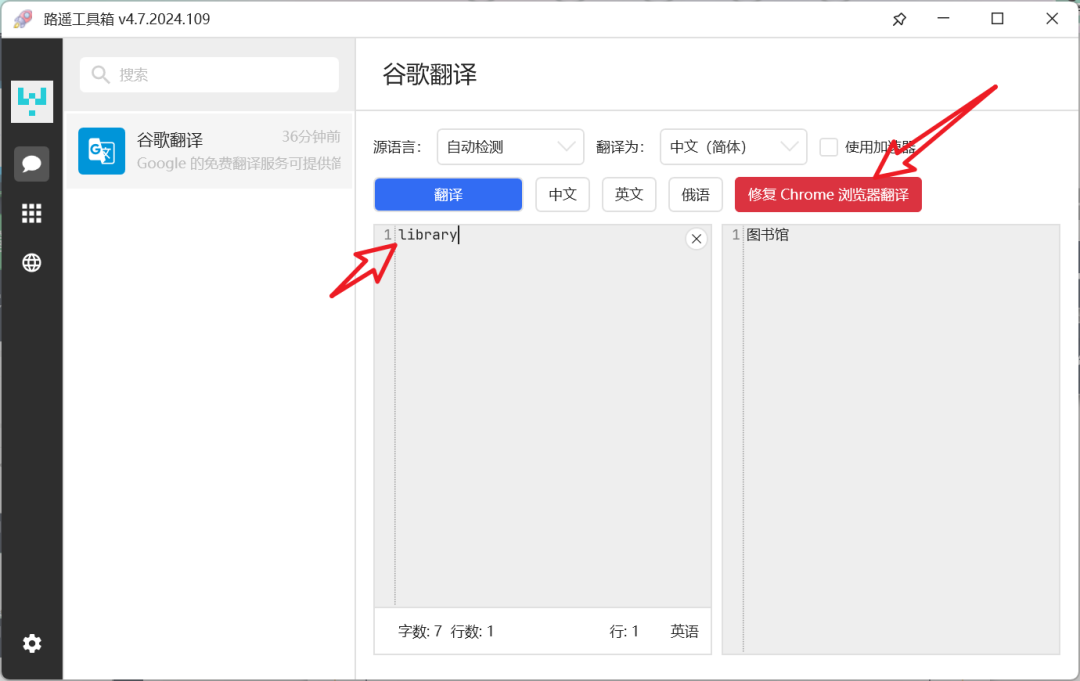
Task: Open the 源语言 自动检测 dropdown
Action: pyautogui.click(x=510, y=147)
